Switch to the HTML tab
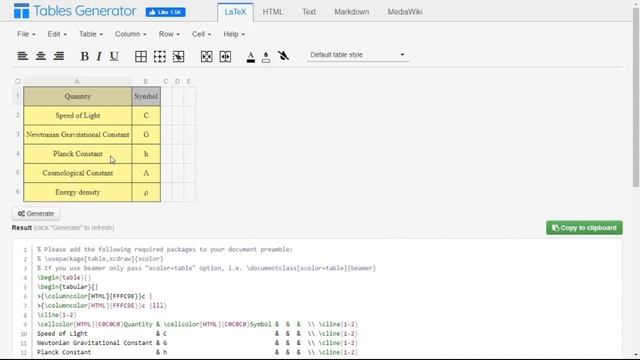The width and height of the screenshot is (640, 360). tap(273, 12)
